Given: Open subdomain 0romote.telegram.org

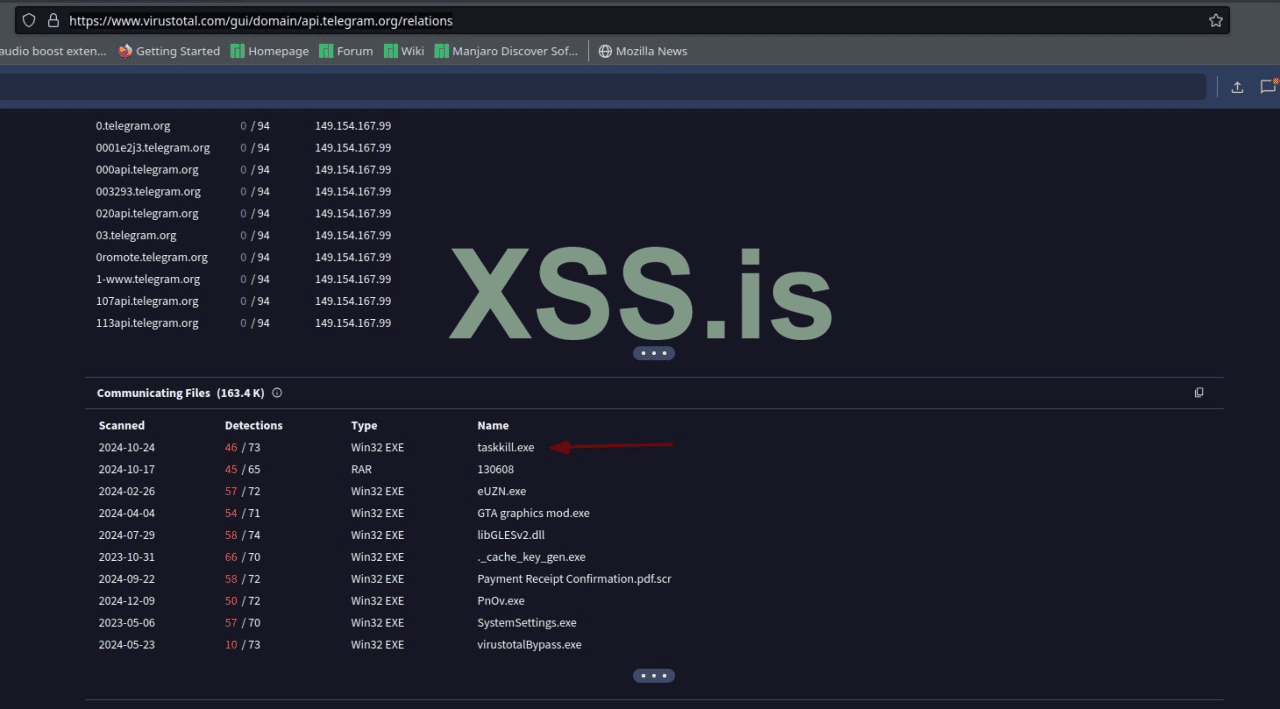Looking at the screenshot, I should click(x=152, y=258).
